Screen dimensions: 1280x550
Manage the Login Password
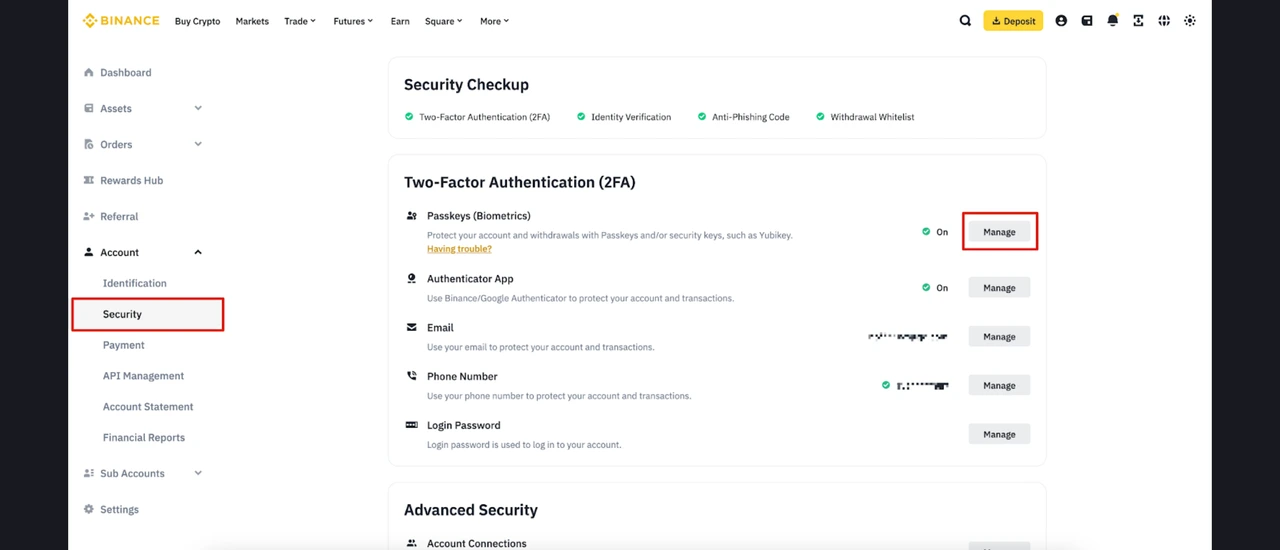999,435
